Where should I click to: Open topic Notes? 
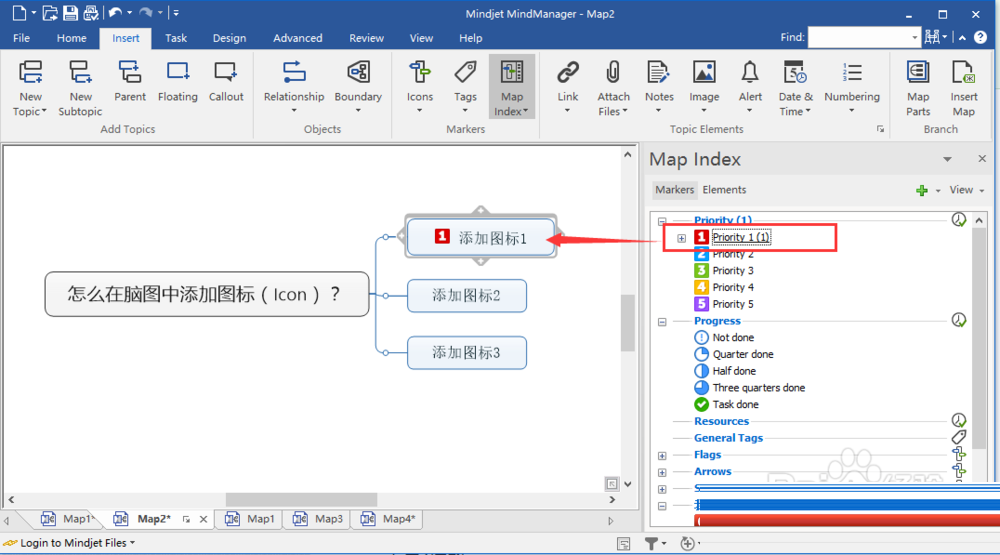click(659, 87)
